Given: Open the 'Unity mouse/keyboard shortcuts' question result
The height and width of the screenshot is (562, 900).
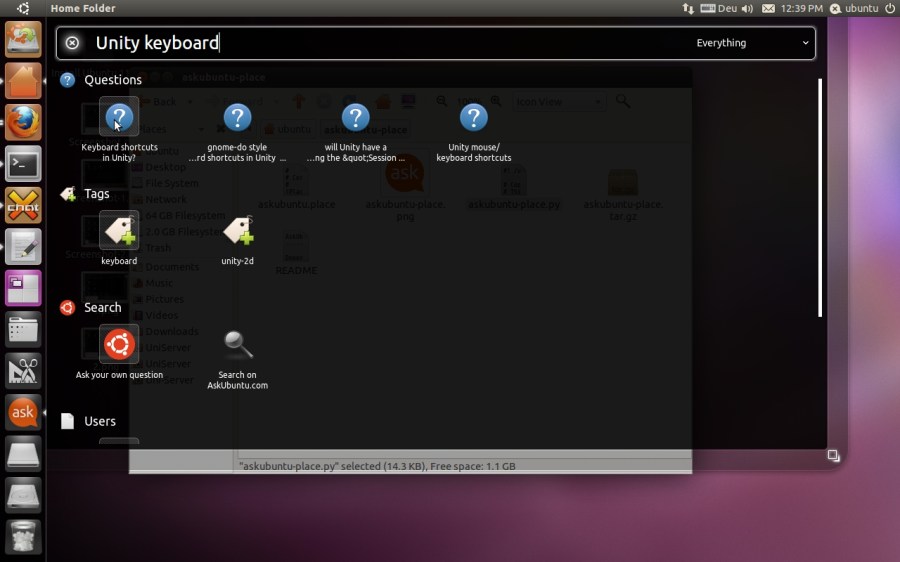Looking at the screenshot, I should click(473, 120).
